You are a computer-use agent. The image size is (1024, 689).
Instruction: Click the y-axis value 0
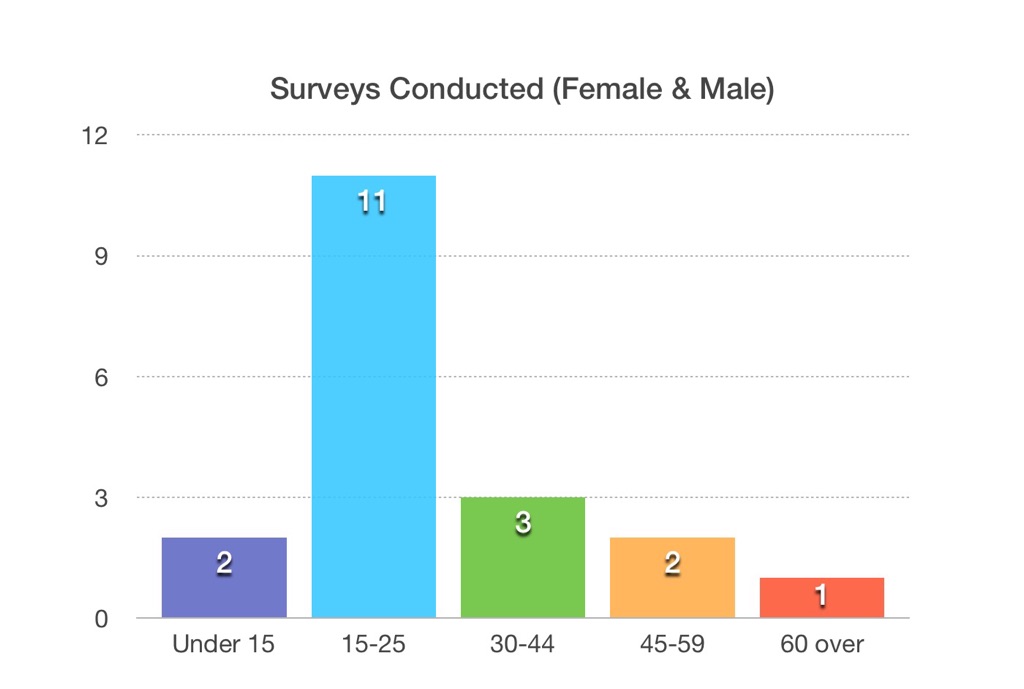101,619
